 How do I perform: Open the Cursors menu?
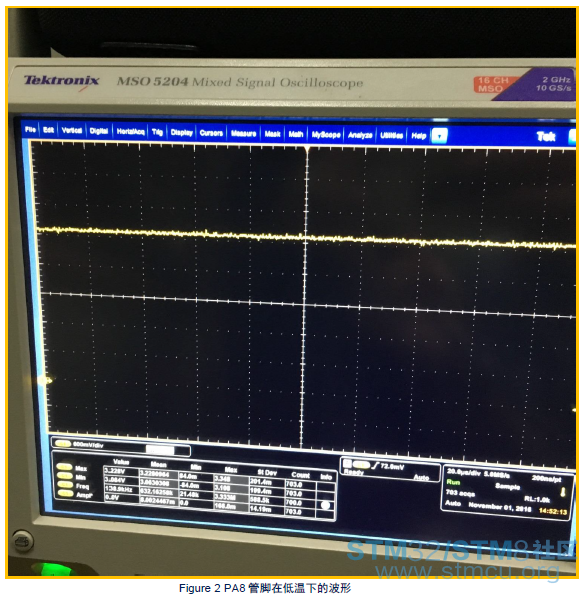[x=211, y=133]
